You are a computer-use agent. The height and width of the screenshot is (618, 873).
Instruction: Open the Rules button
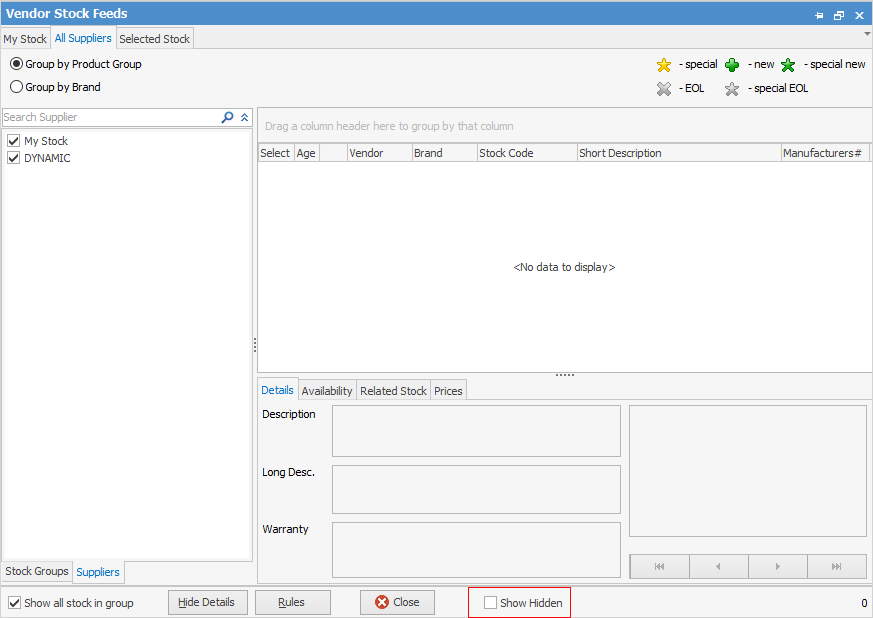point(292,602)
